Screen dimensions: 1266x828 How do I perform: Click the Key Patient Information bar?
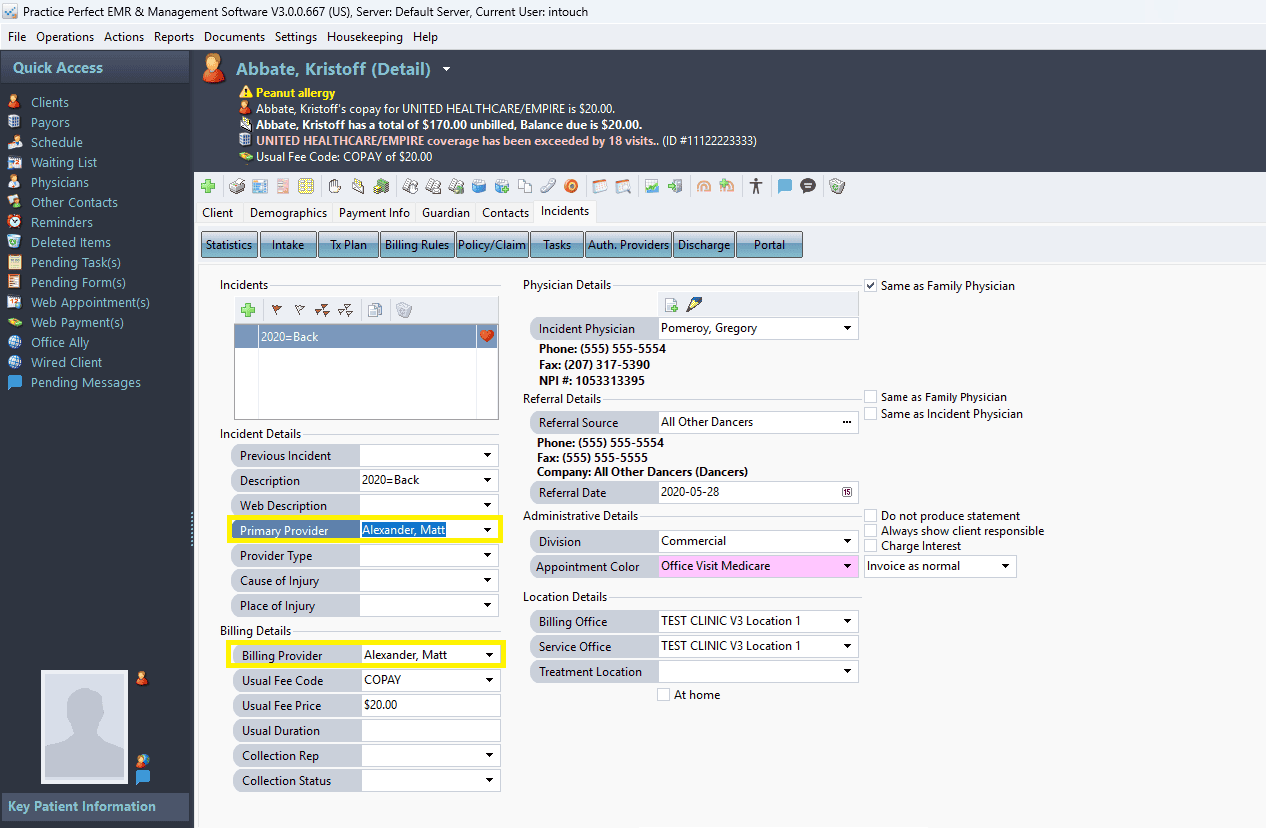point(95,807)
